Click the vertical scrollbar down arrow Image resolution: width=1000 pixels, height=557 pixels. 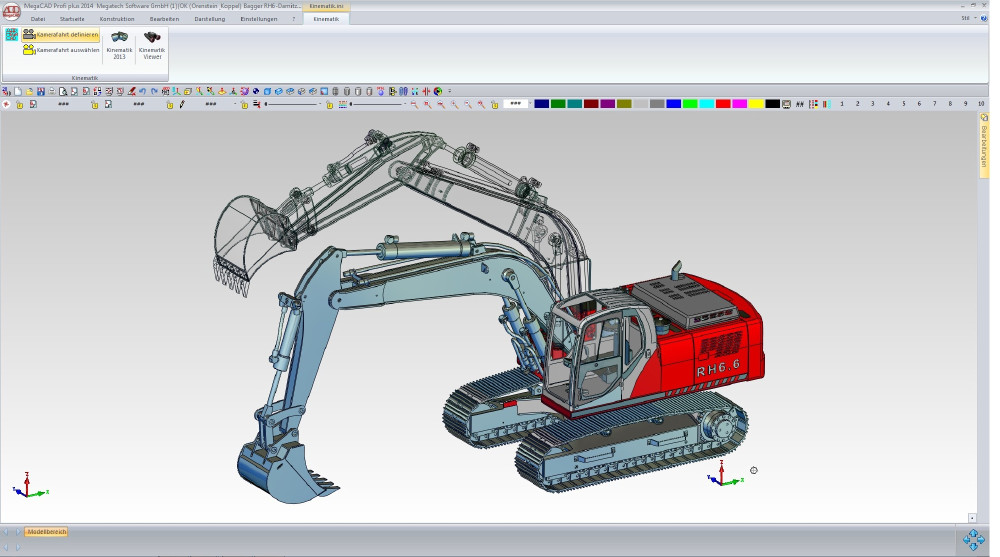pyautogui.click(x=972, y=518)
